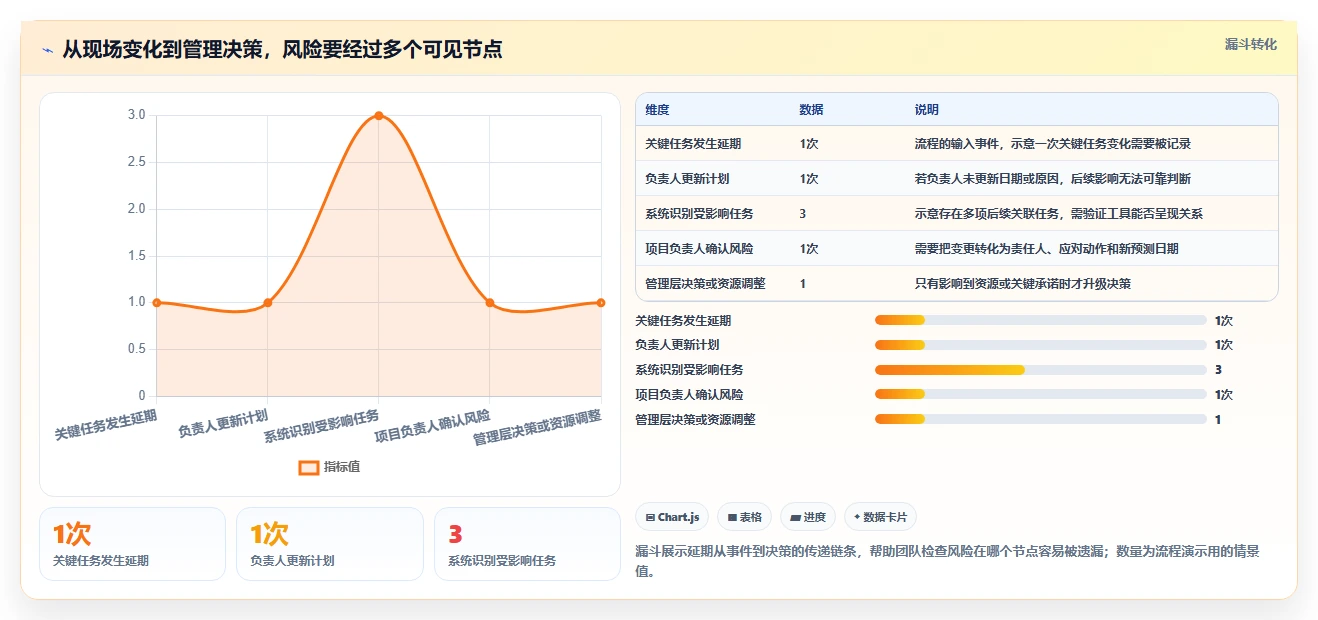Click the 项目负责人确认风险 progress bar
This screenshot has height=620, width=1318.
(x=1040, y=394)
